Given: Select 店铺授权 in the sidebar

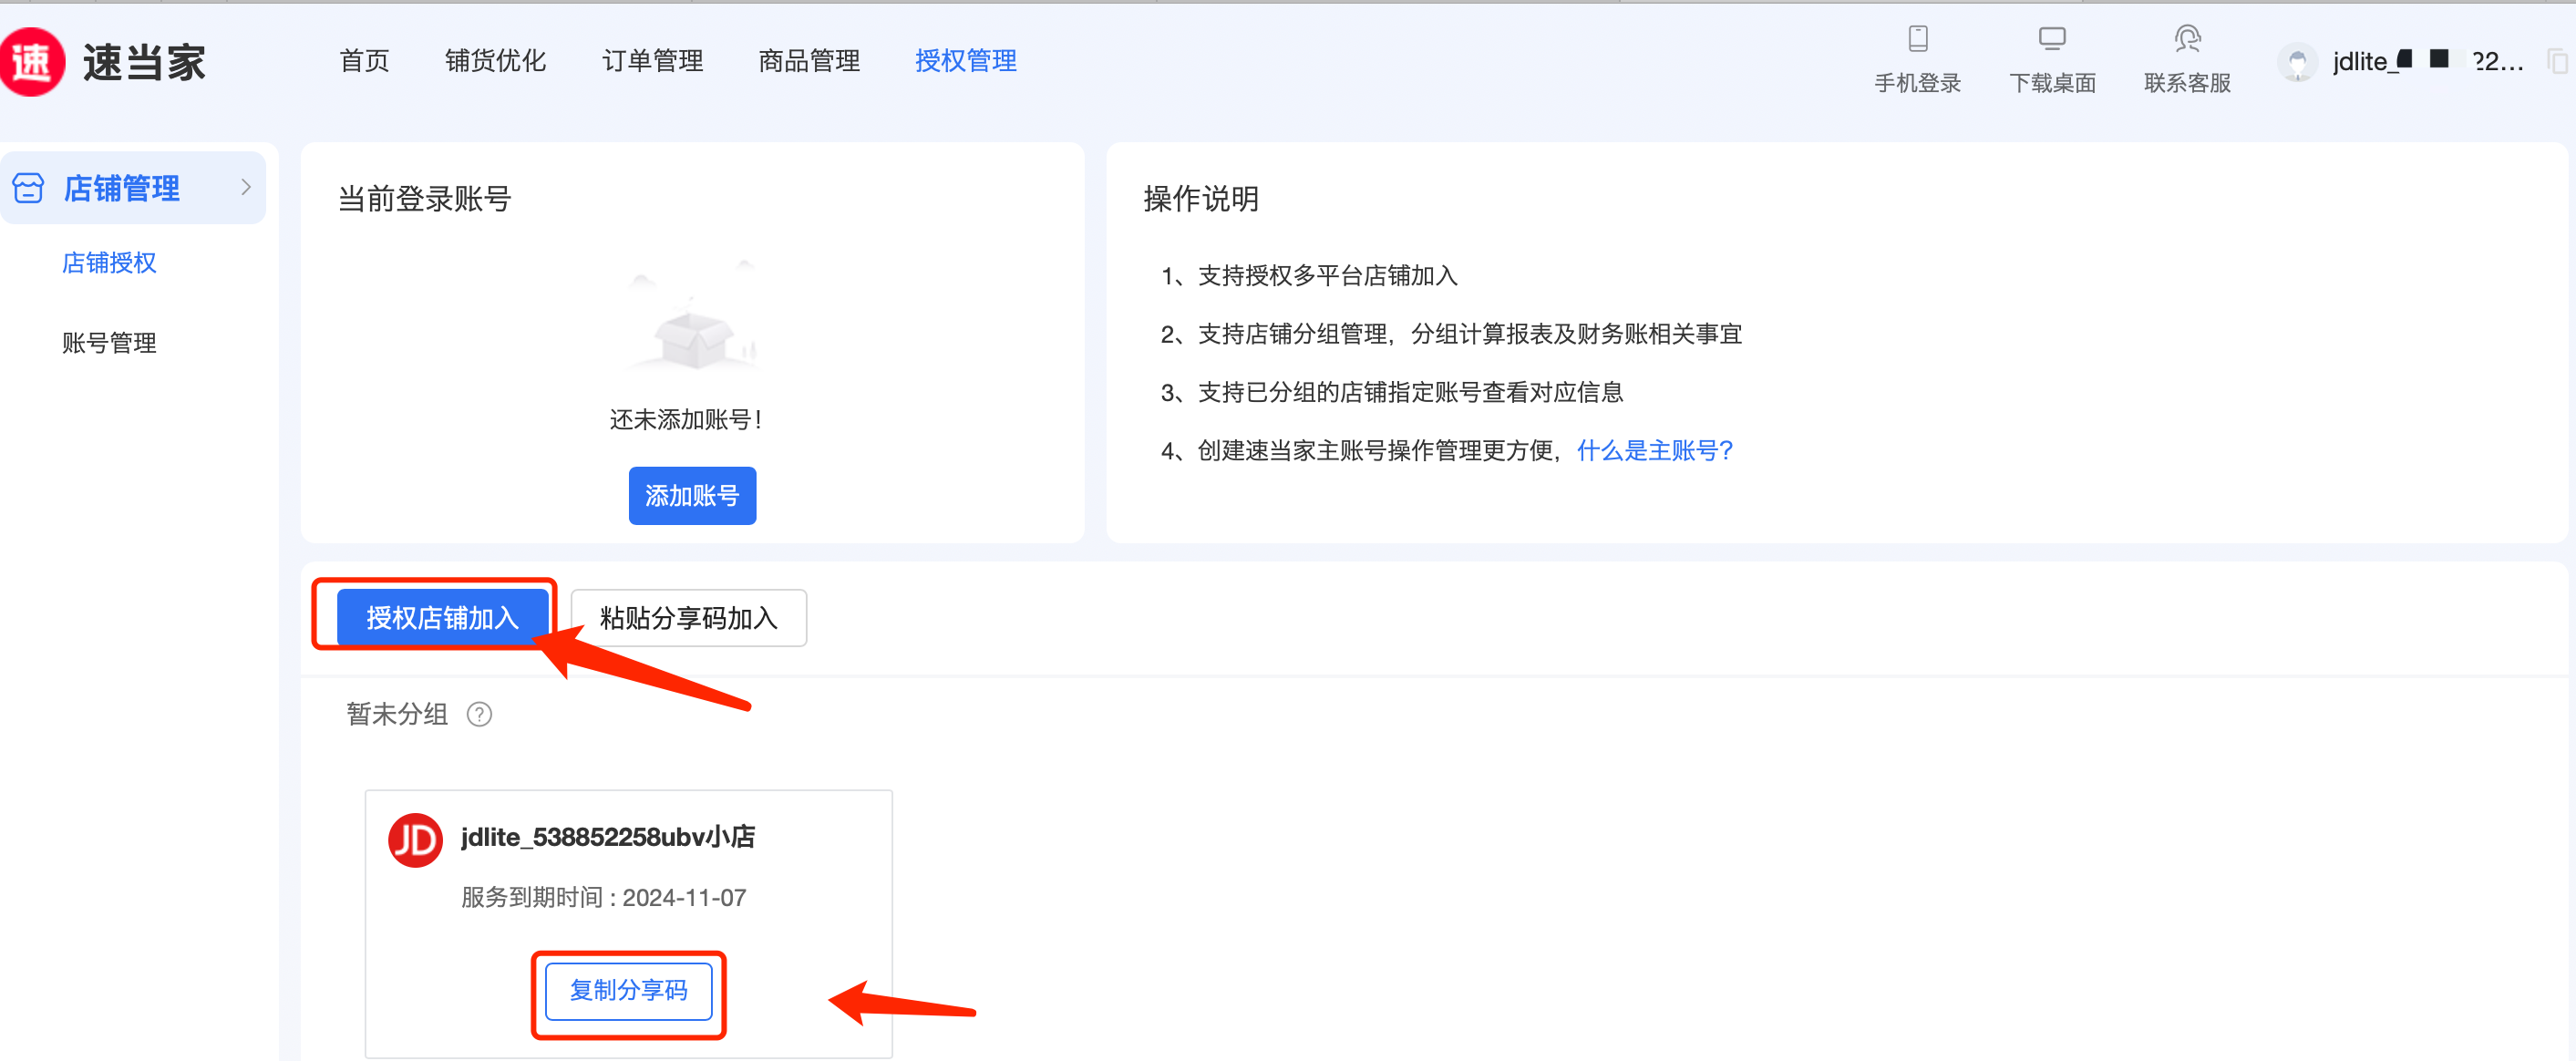Looking at the screenshot, I should pos(109,262).
